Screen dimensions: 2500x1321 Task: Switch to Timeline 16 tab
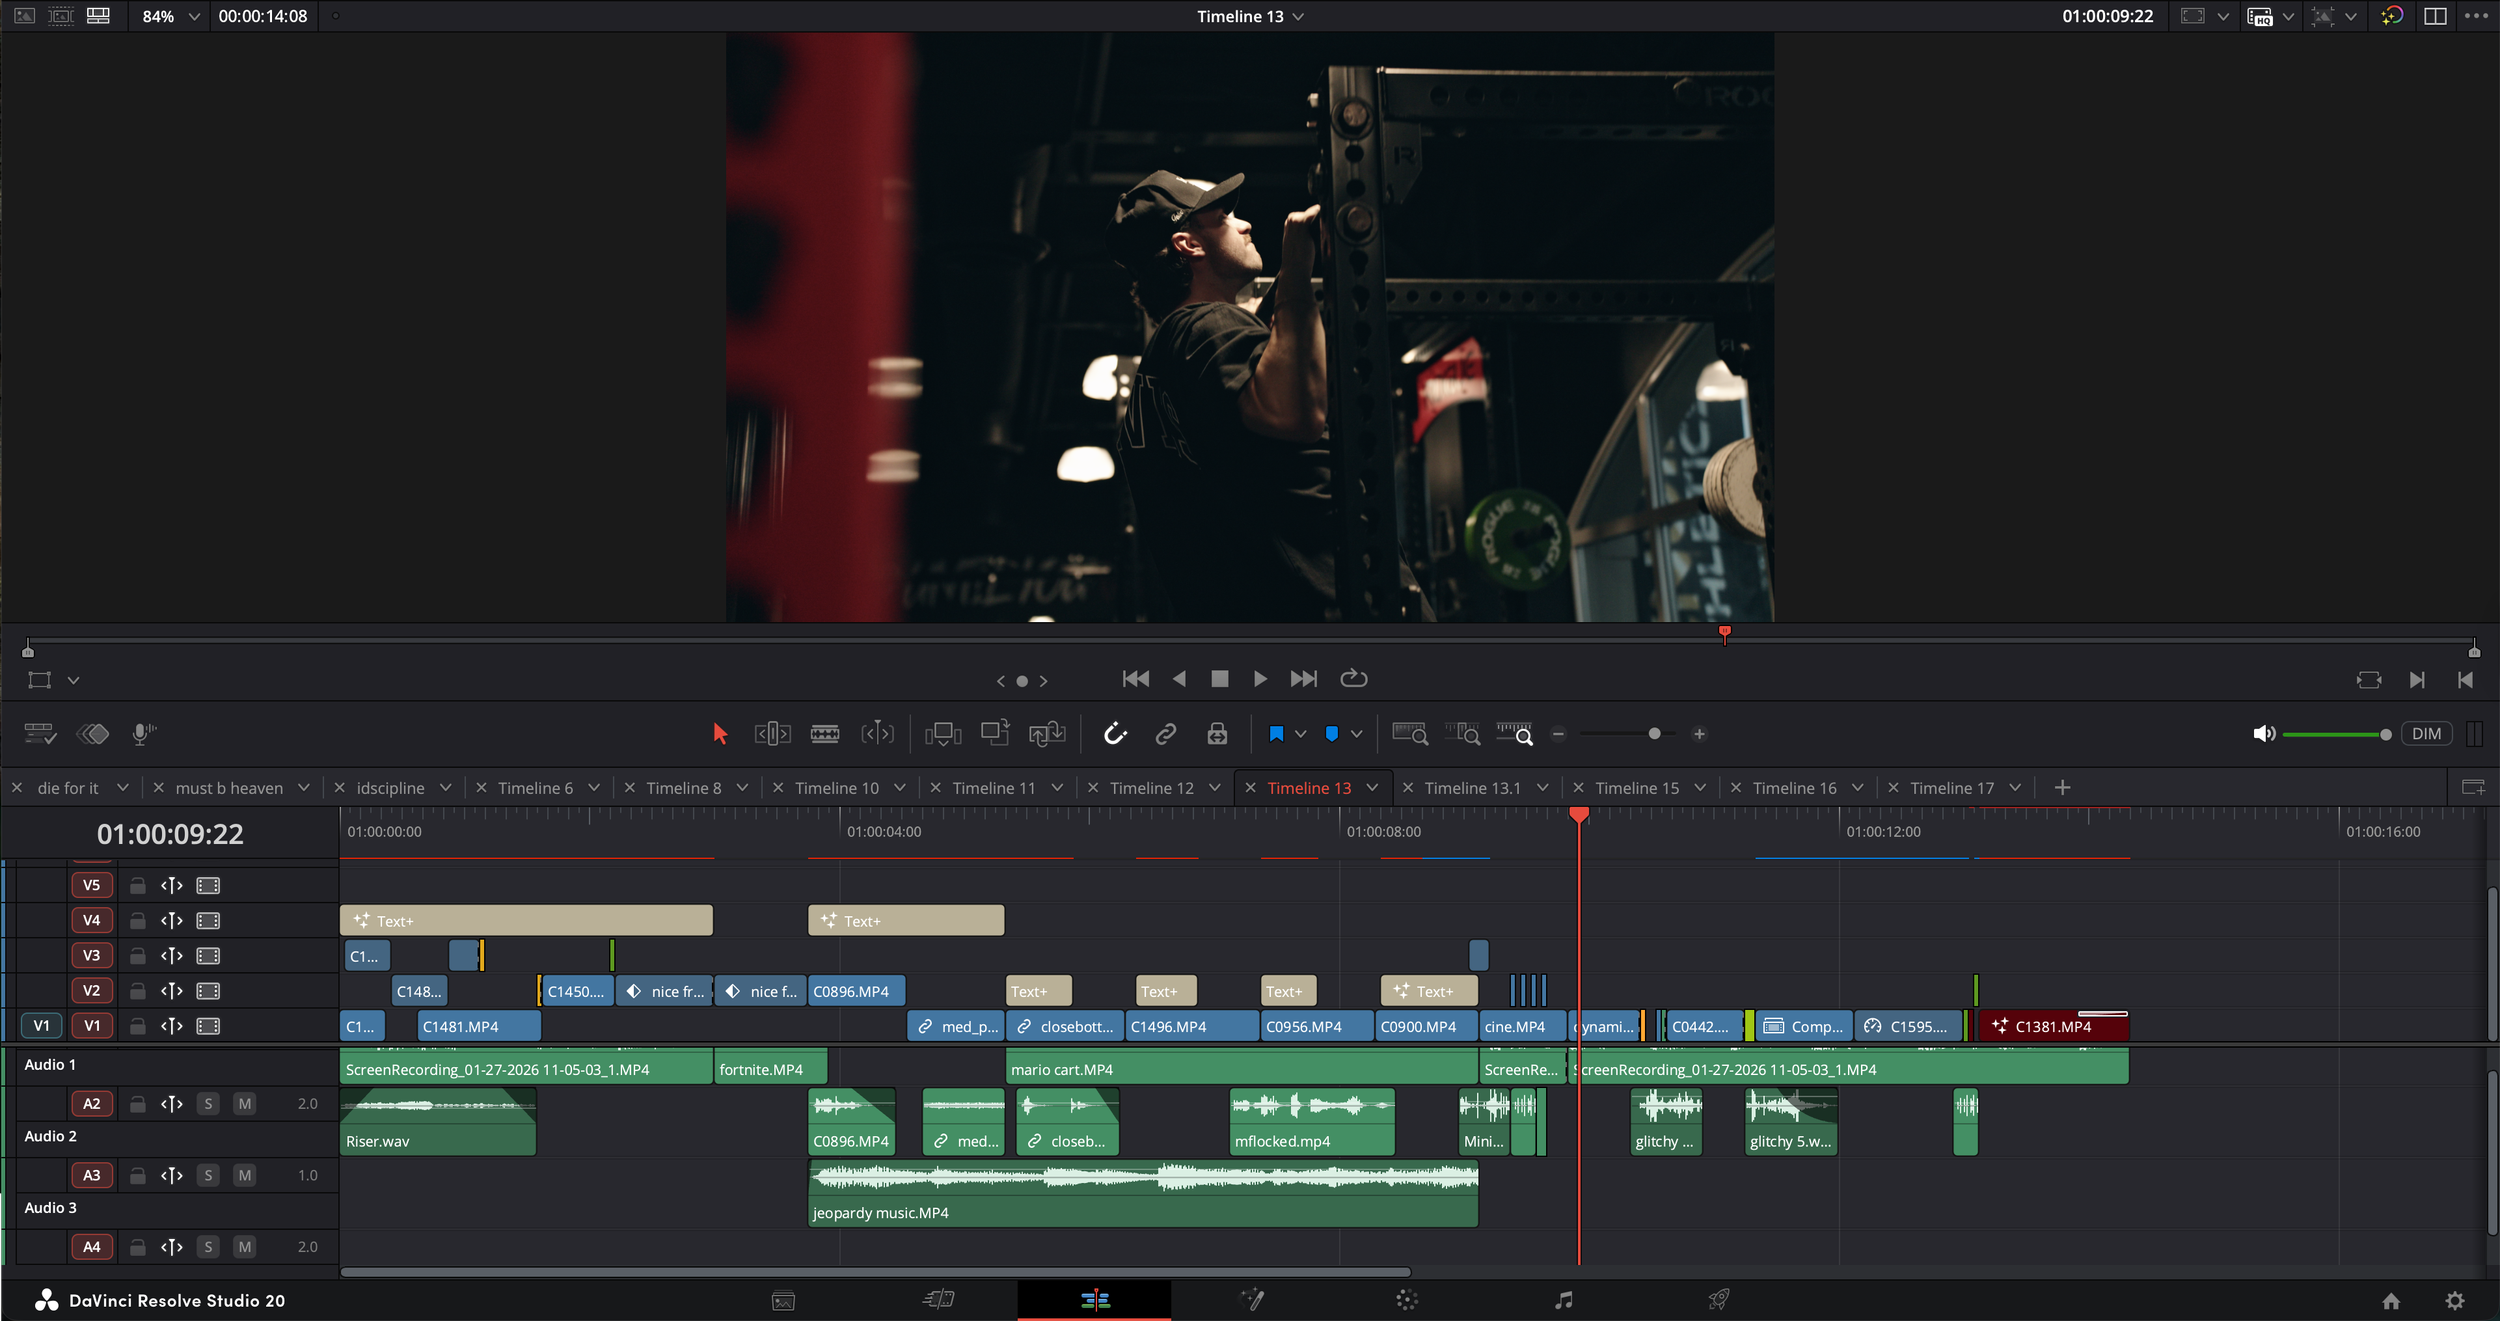click(x=1794, y=788)
